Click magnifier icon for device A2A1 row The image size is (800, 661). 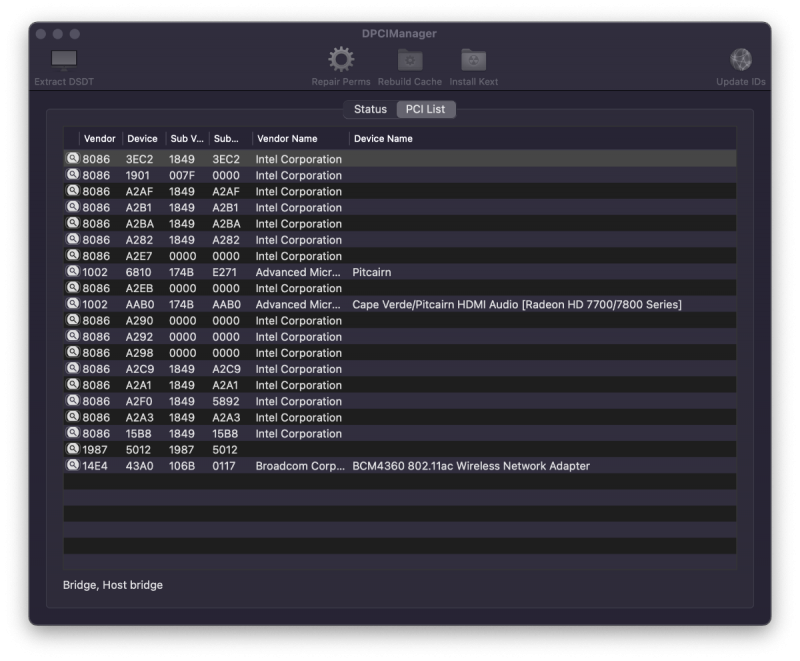(73, 385)
